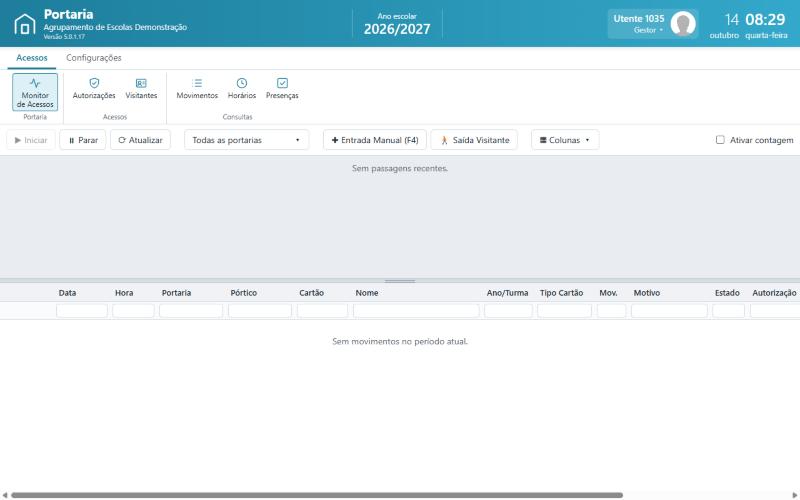This screenshot has width=800, height=500.
Task: Open the Movimentos query
Action: (197, 89)
